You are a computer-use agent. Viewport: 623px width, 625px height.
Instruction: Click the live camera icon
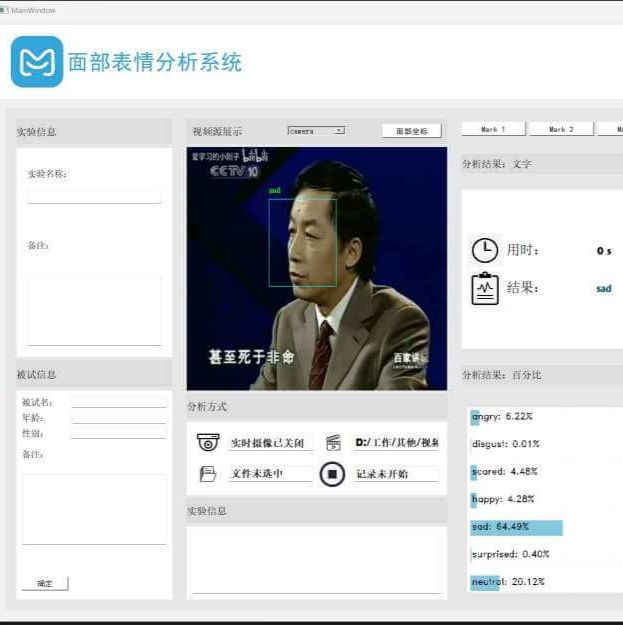[208, 442]
